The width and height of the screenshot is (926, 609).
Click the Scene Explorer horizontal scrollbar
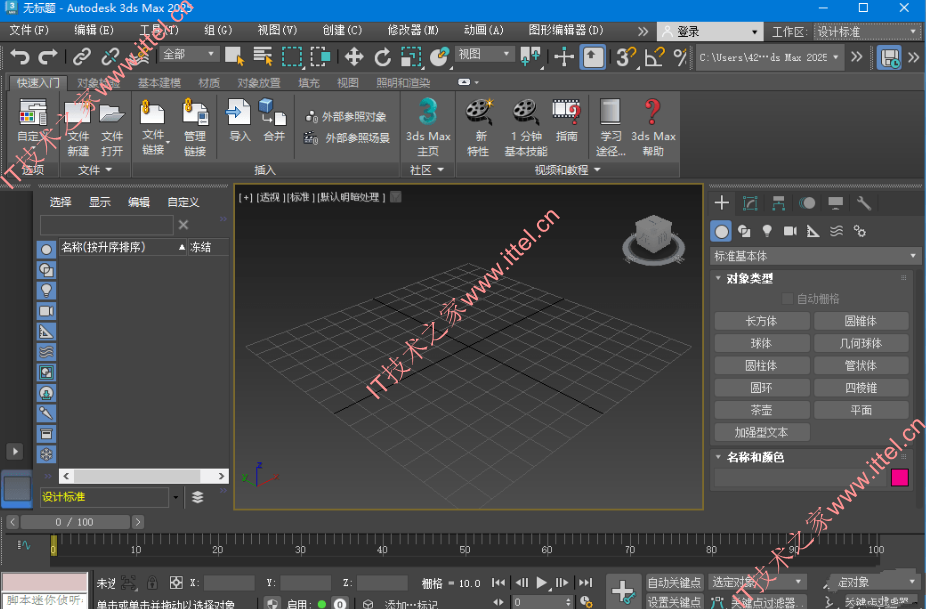click(144, 476)
